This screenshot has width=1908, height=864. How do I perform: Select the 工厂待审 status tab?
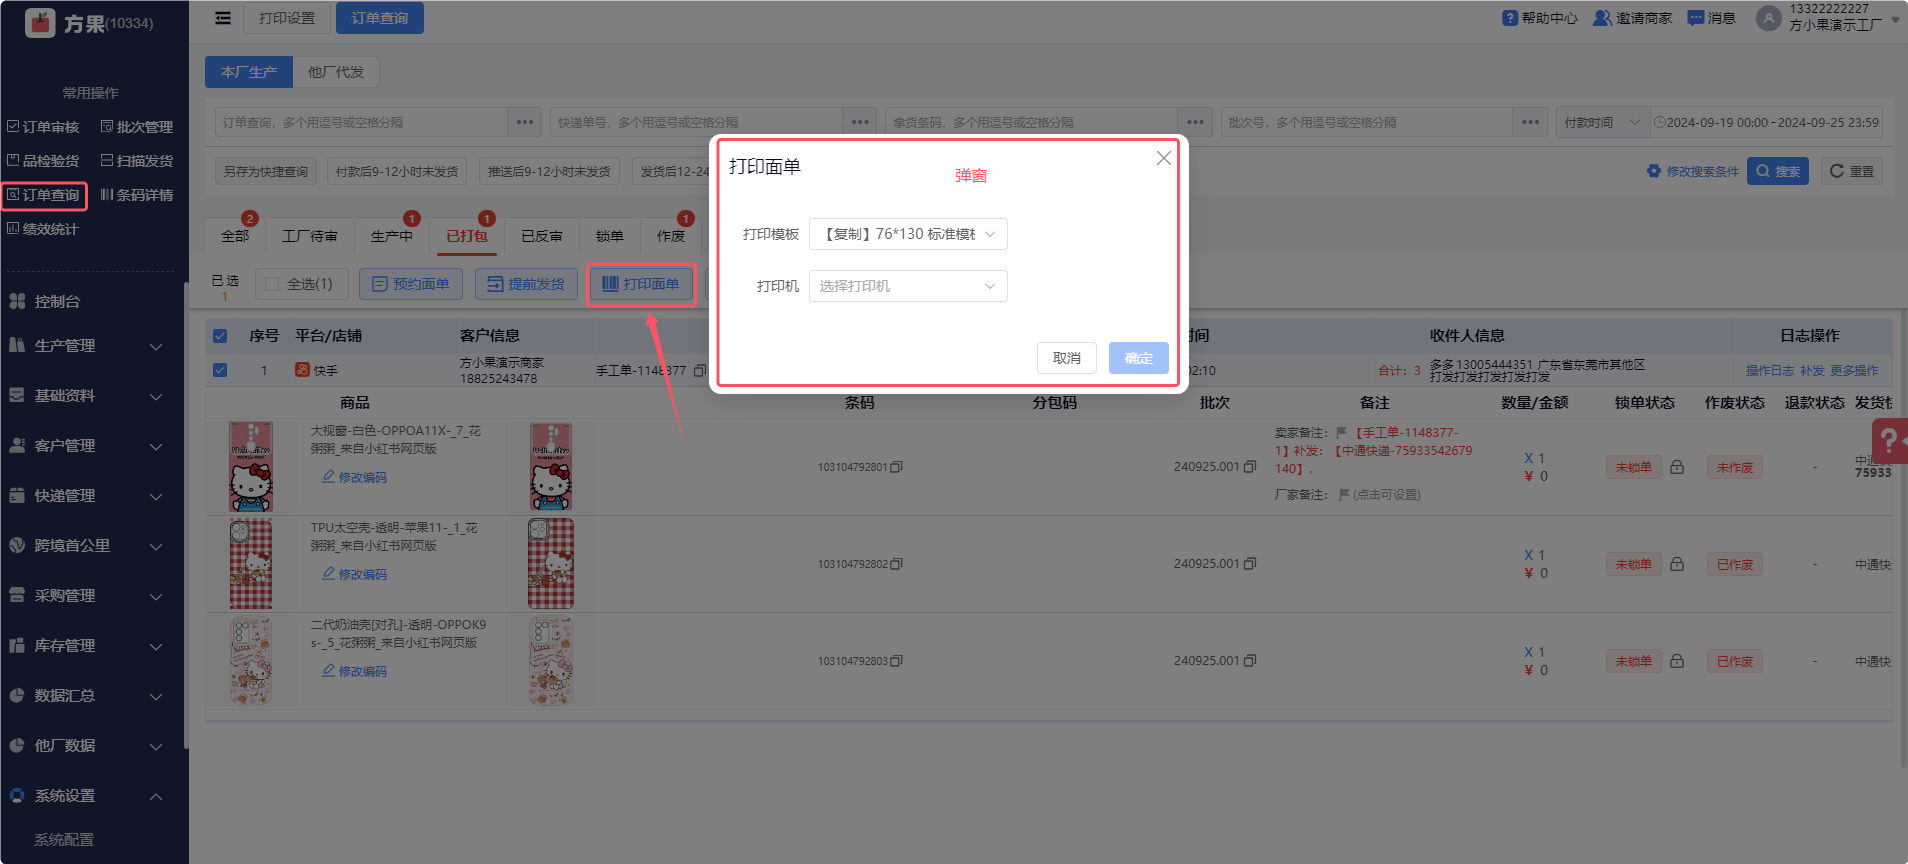point(310,236)
